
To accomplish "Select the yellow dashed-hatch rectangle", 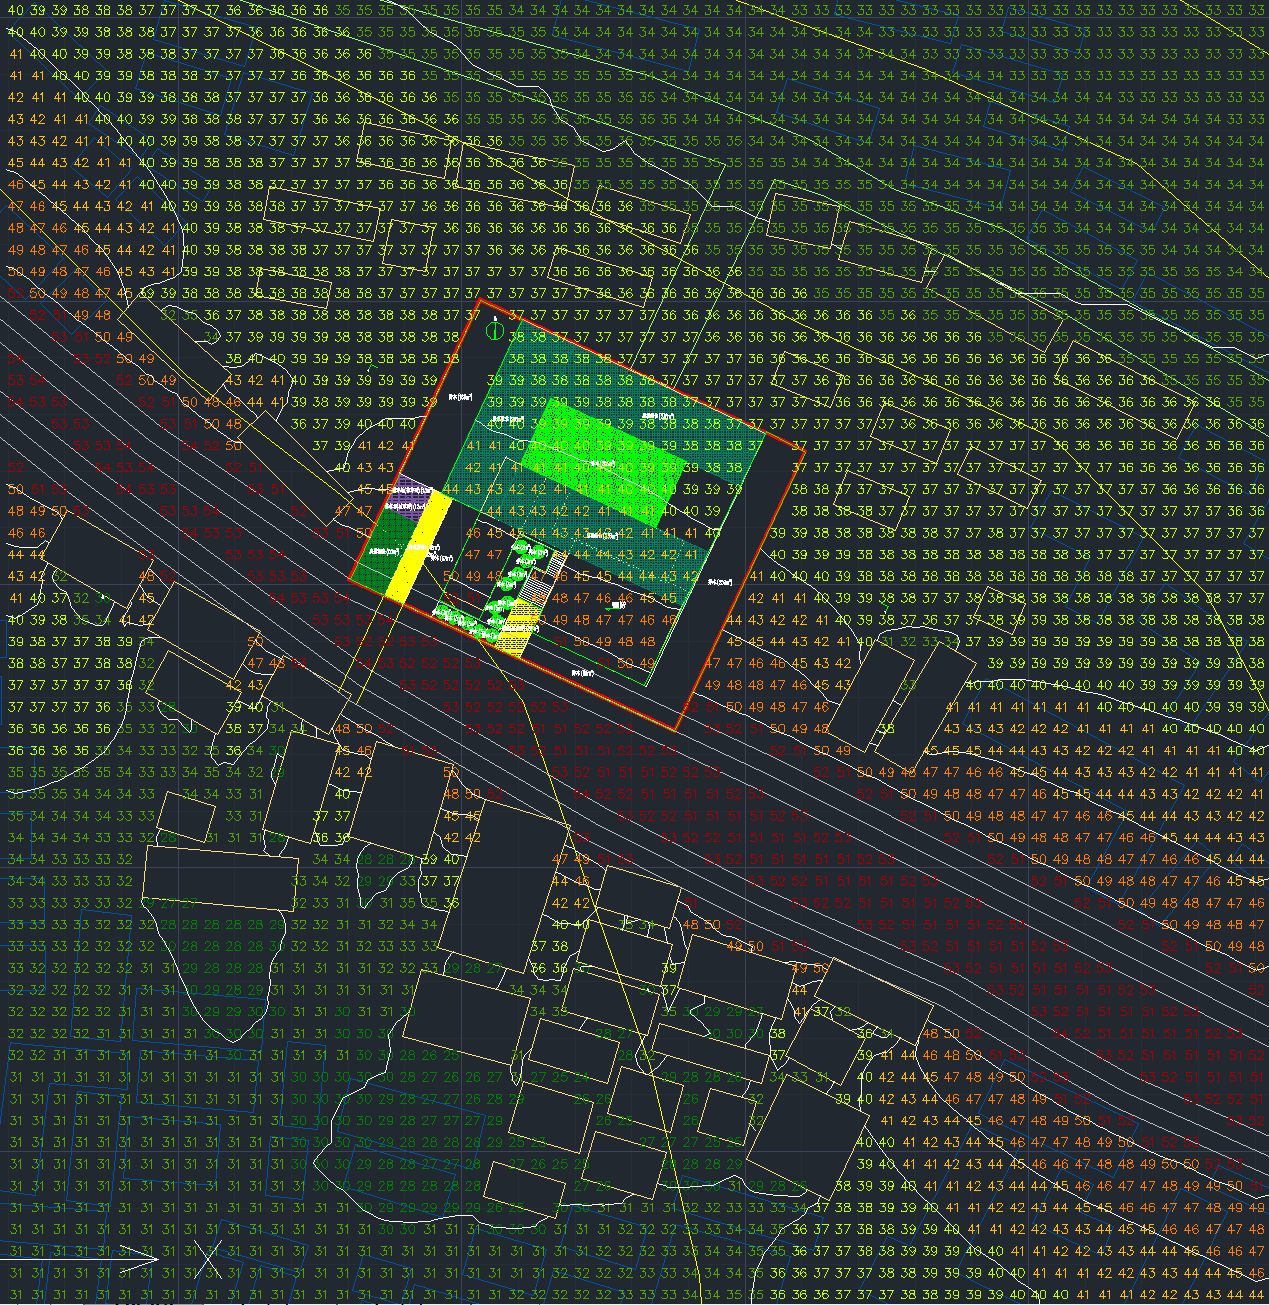I will pyautogui.click(x=517, y=633).
